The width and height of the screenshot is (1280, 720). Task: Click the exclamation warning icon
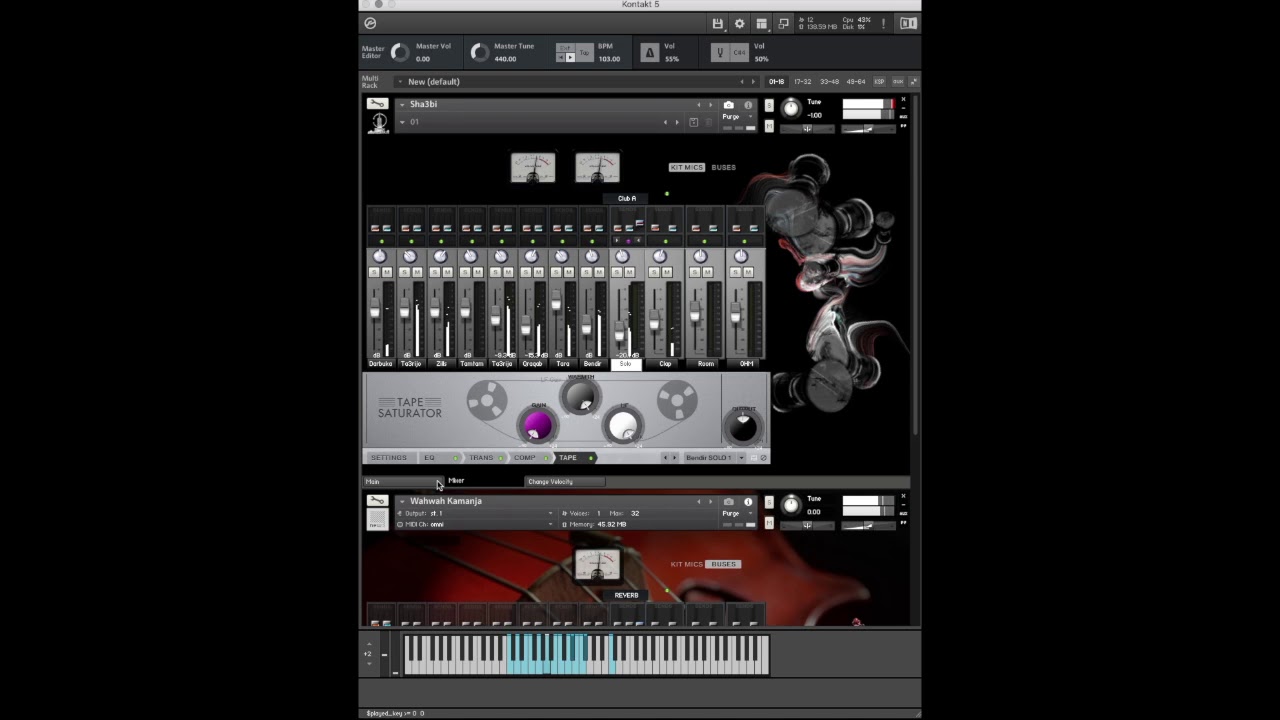tap(883, 23)
